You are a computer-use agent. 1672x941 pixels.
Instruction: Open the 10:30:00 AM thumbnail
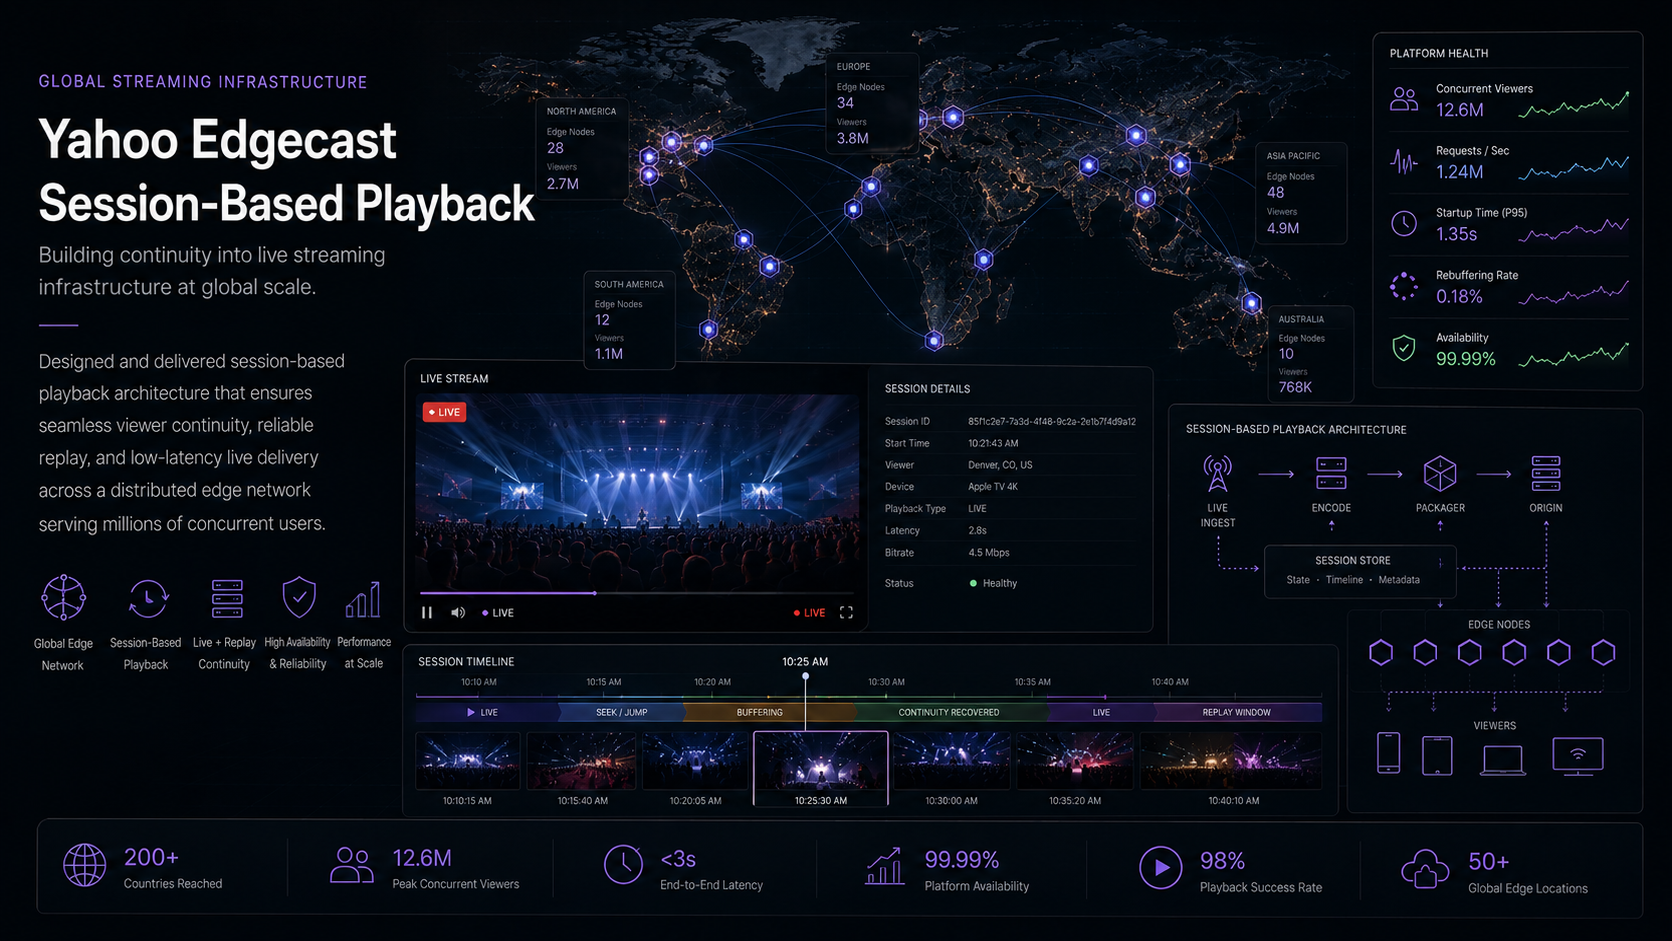pos(951,761)
